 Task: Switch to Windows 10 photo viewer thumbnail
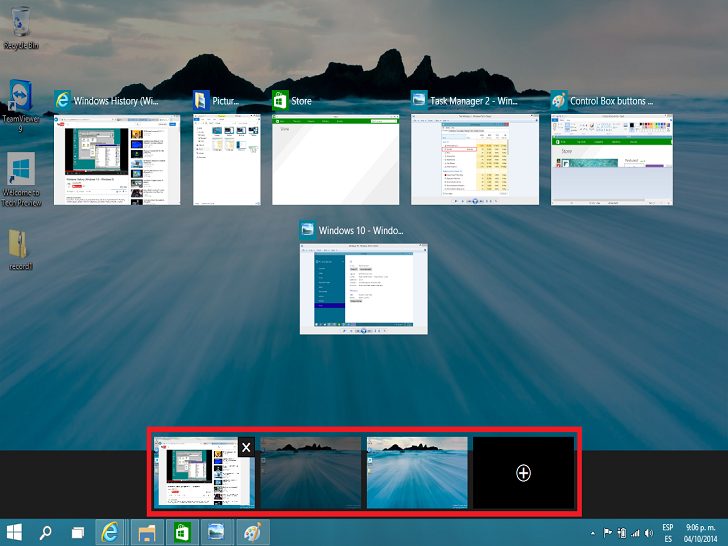[364, 289]
